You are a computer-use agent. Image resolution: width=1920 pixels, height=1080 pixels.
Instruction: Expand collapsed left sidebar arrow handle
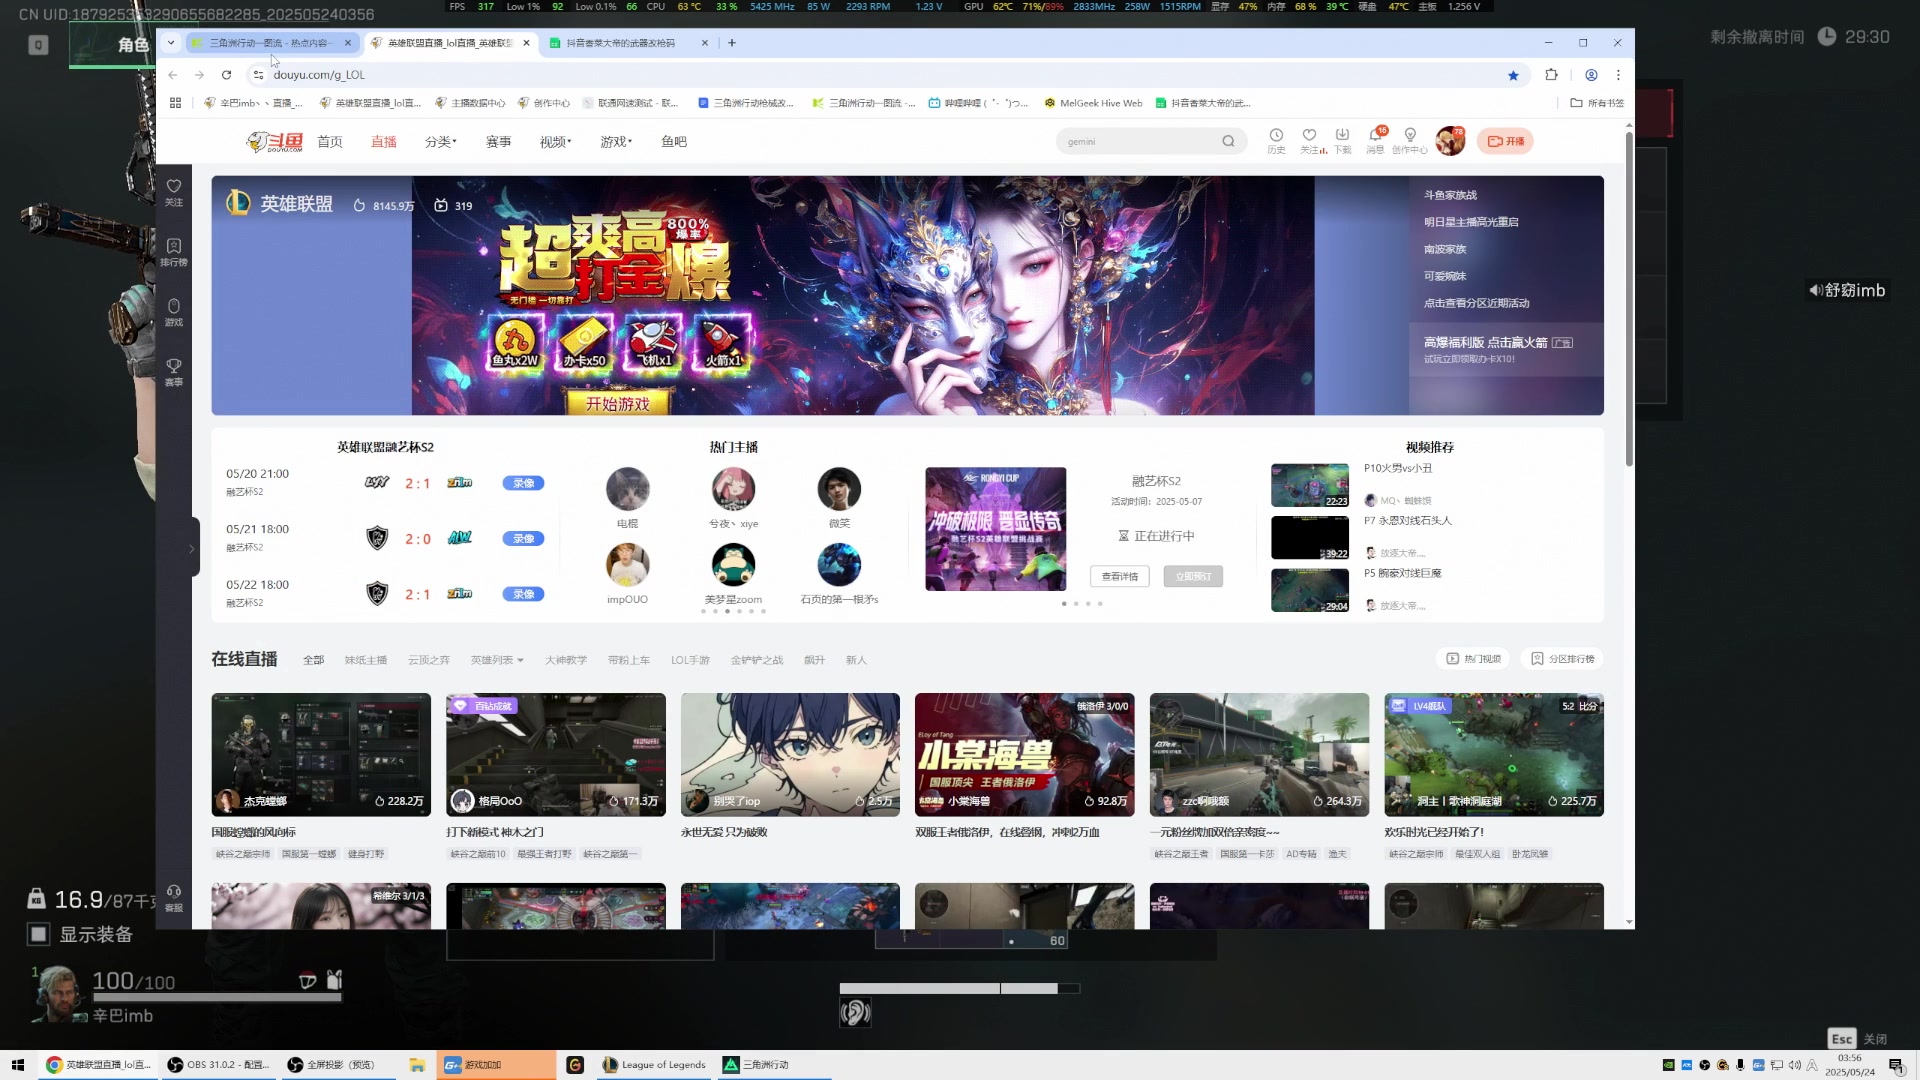[192, 548]
